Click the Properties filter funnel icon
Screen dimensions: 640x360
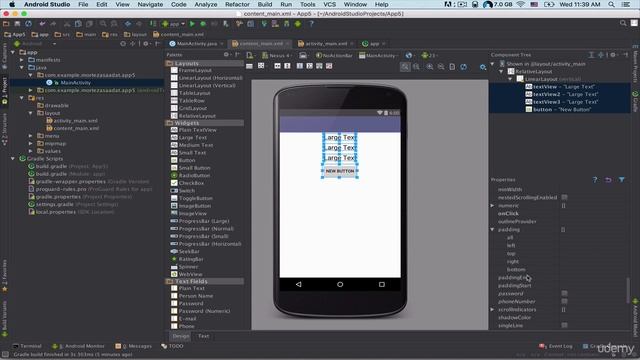(621, 180)
